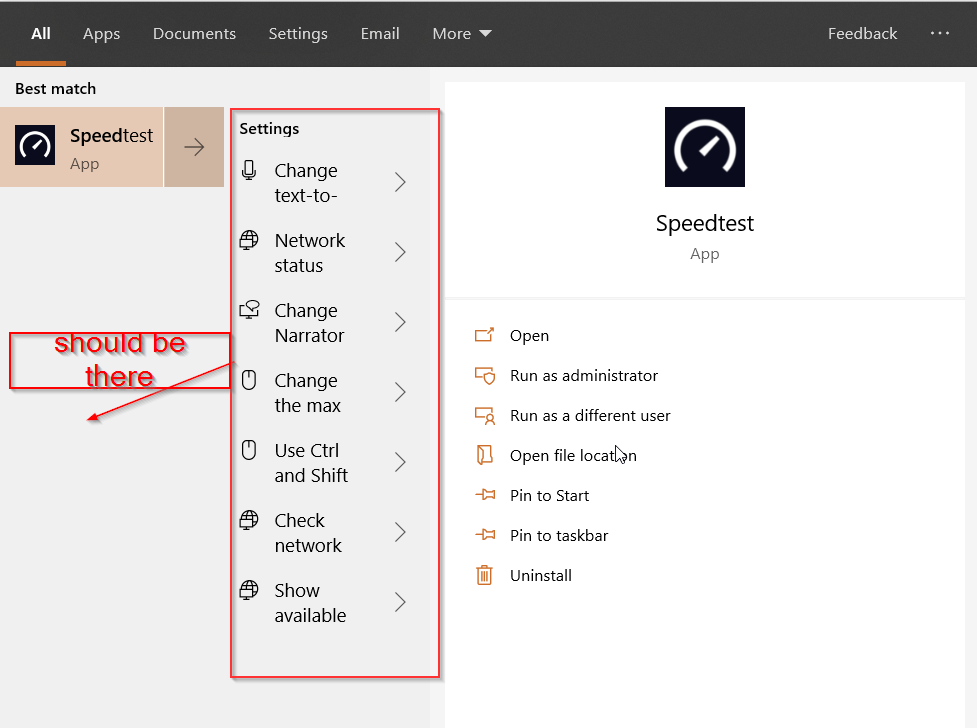Select the Settings search tab
This screenshot has width=977, height=728.
[298, 34]
